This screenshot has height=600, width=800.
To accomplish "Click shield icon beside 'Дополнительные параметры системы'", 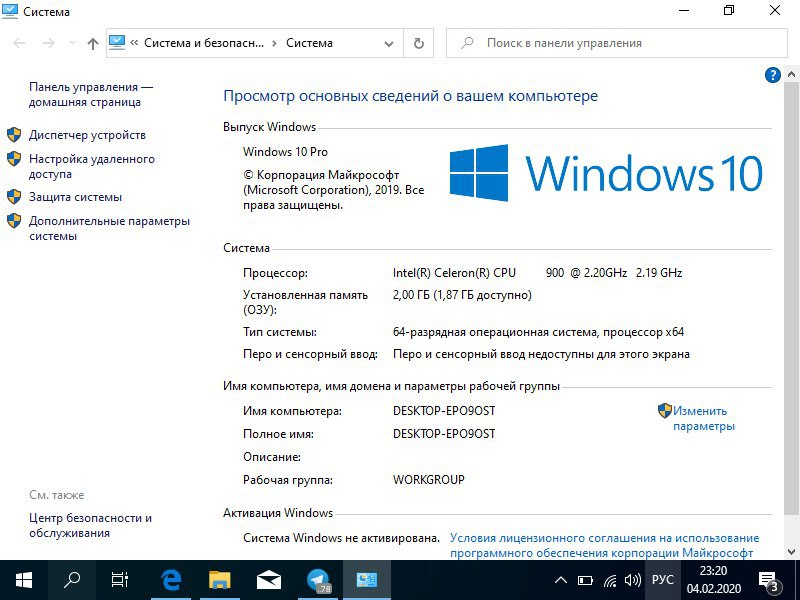I will tap(14, 221).
